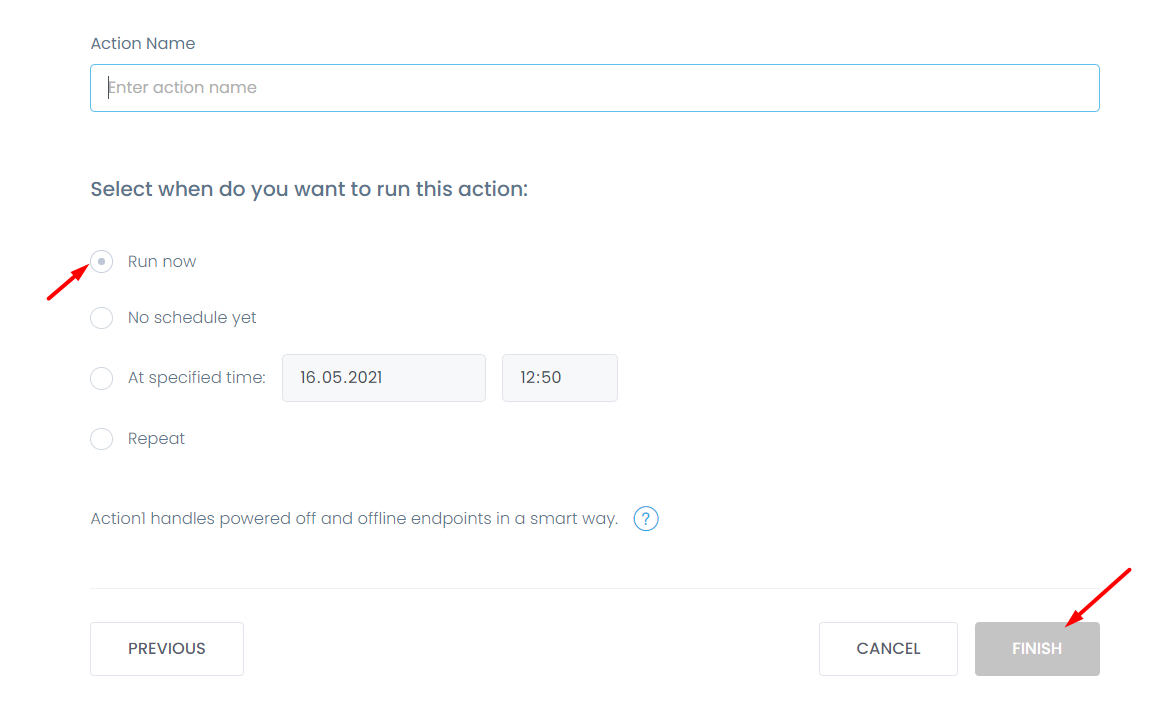The height and width of the screenshot is (701, 1168).
Task: Open the time field showing 12:50
Action: point(559,378)
